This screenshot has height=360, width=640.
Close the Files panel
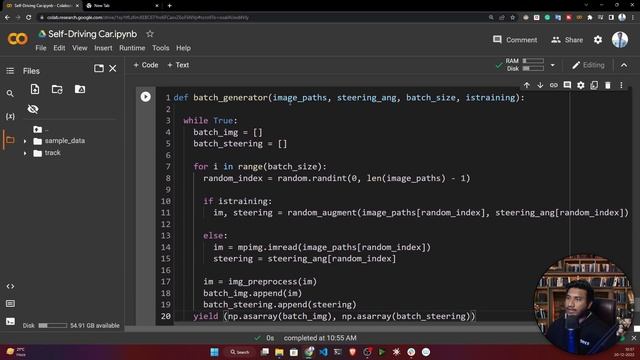(113, 68)
